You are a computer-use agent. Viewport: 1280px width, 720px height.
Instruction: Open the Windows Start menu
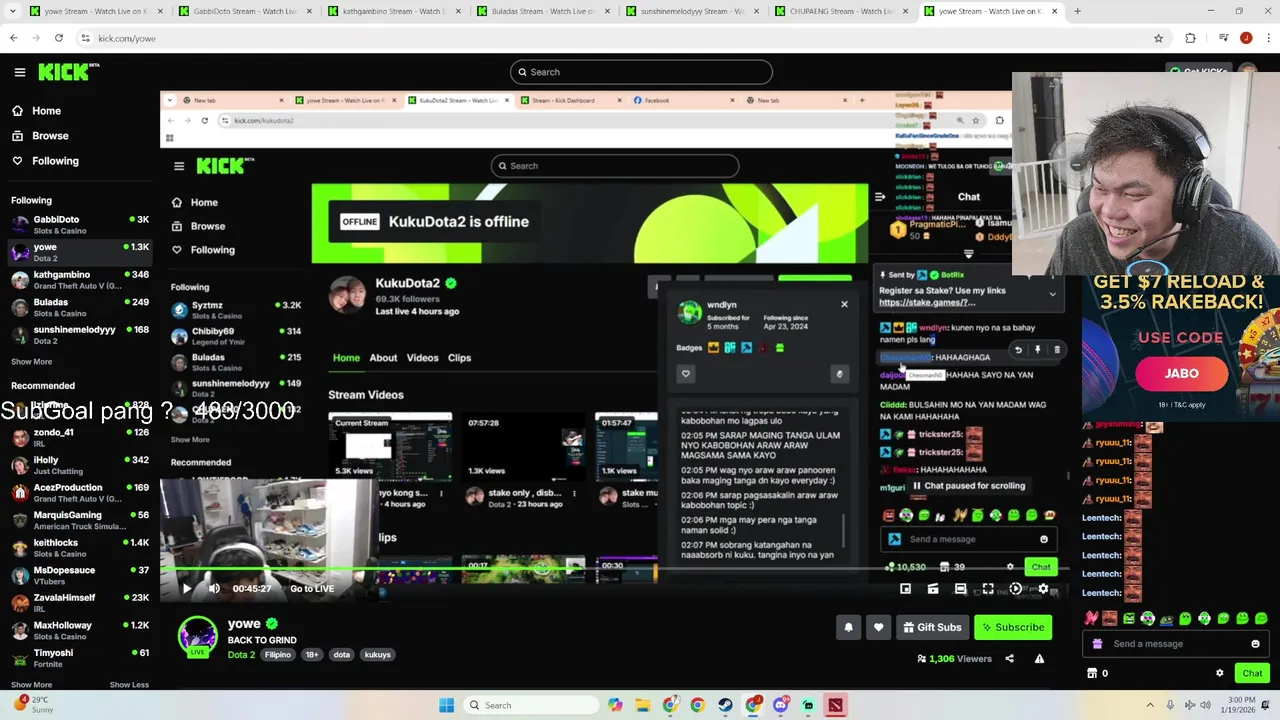coord(446,705)
